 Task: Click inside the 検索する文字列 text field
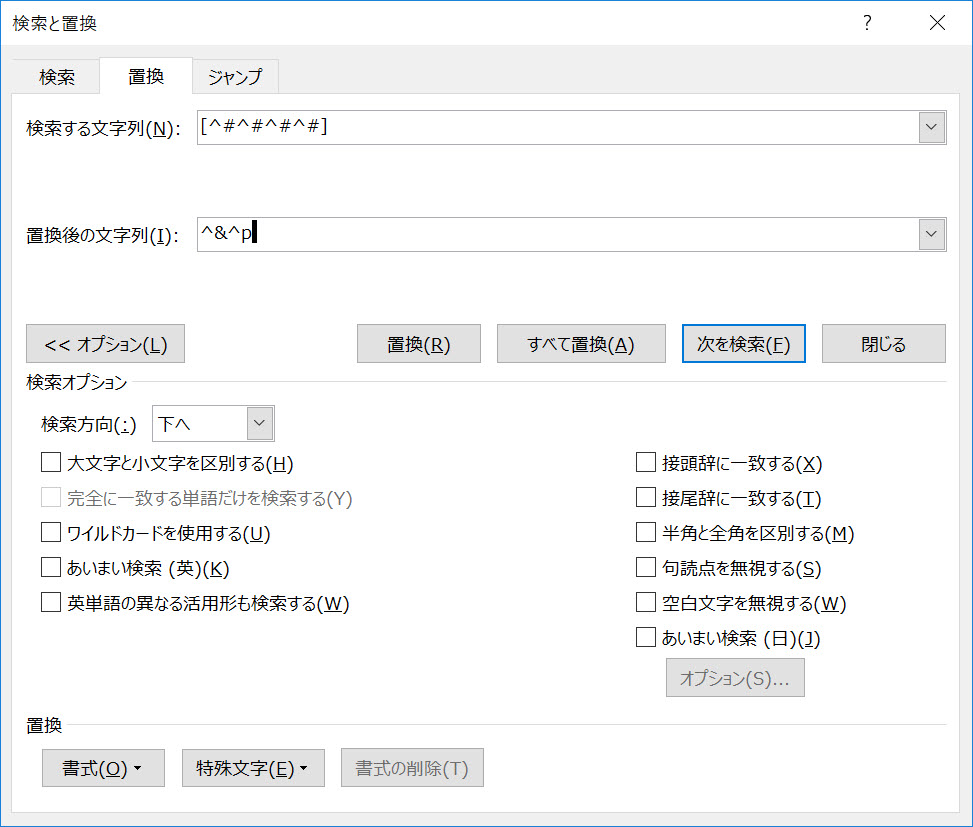(556, 127)
